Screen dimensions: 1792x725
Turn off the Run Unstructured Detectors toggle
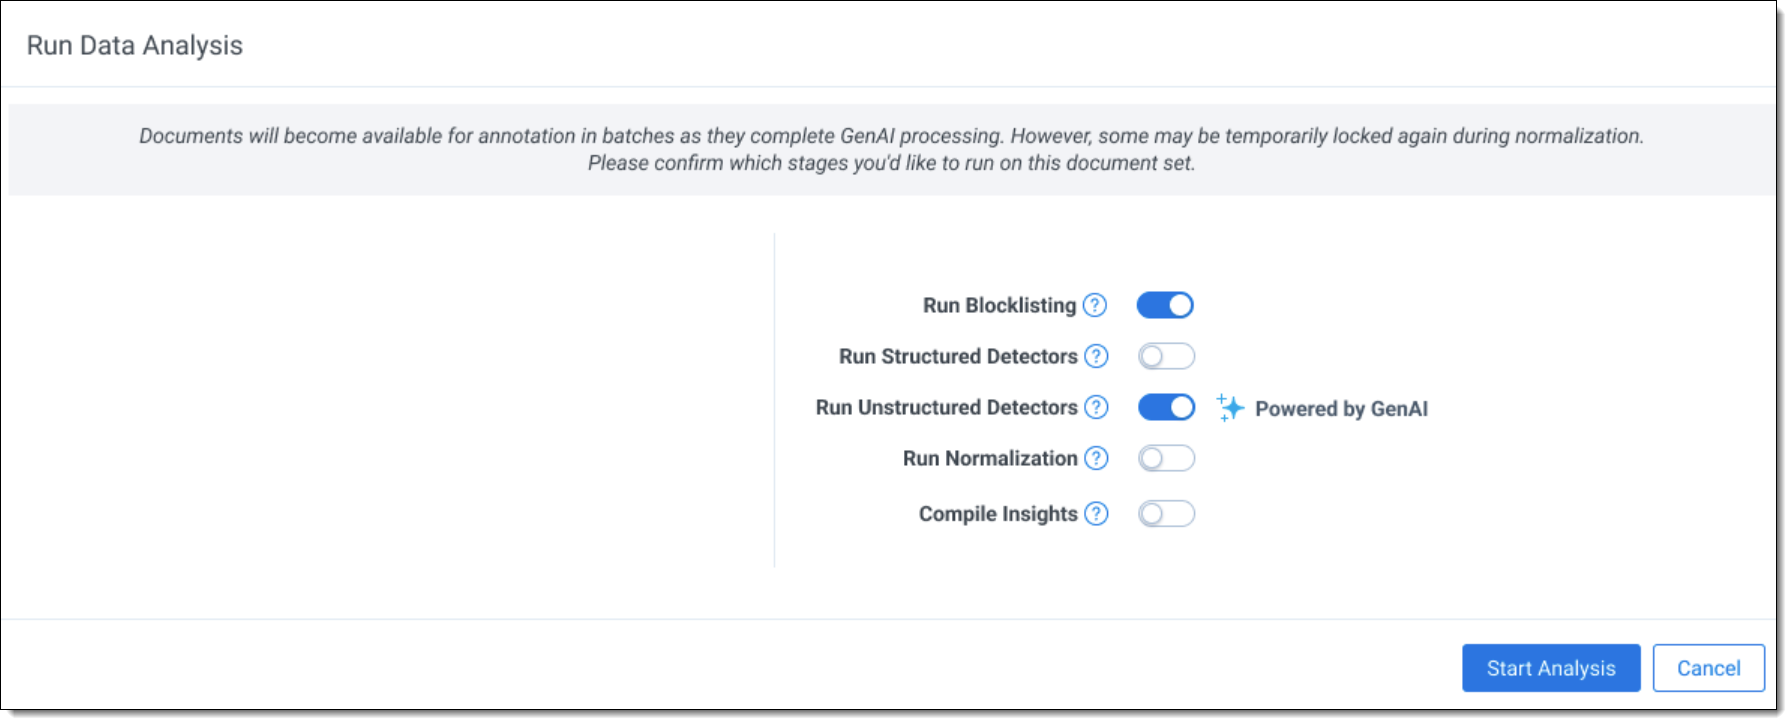[x=1166, y=408]
